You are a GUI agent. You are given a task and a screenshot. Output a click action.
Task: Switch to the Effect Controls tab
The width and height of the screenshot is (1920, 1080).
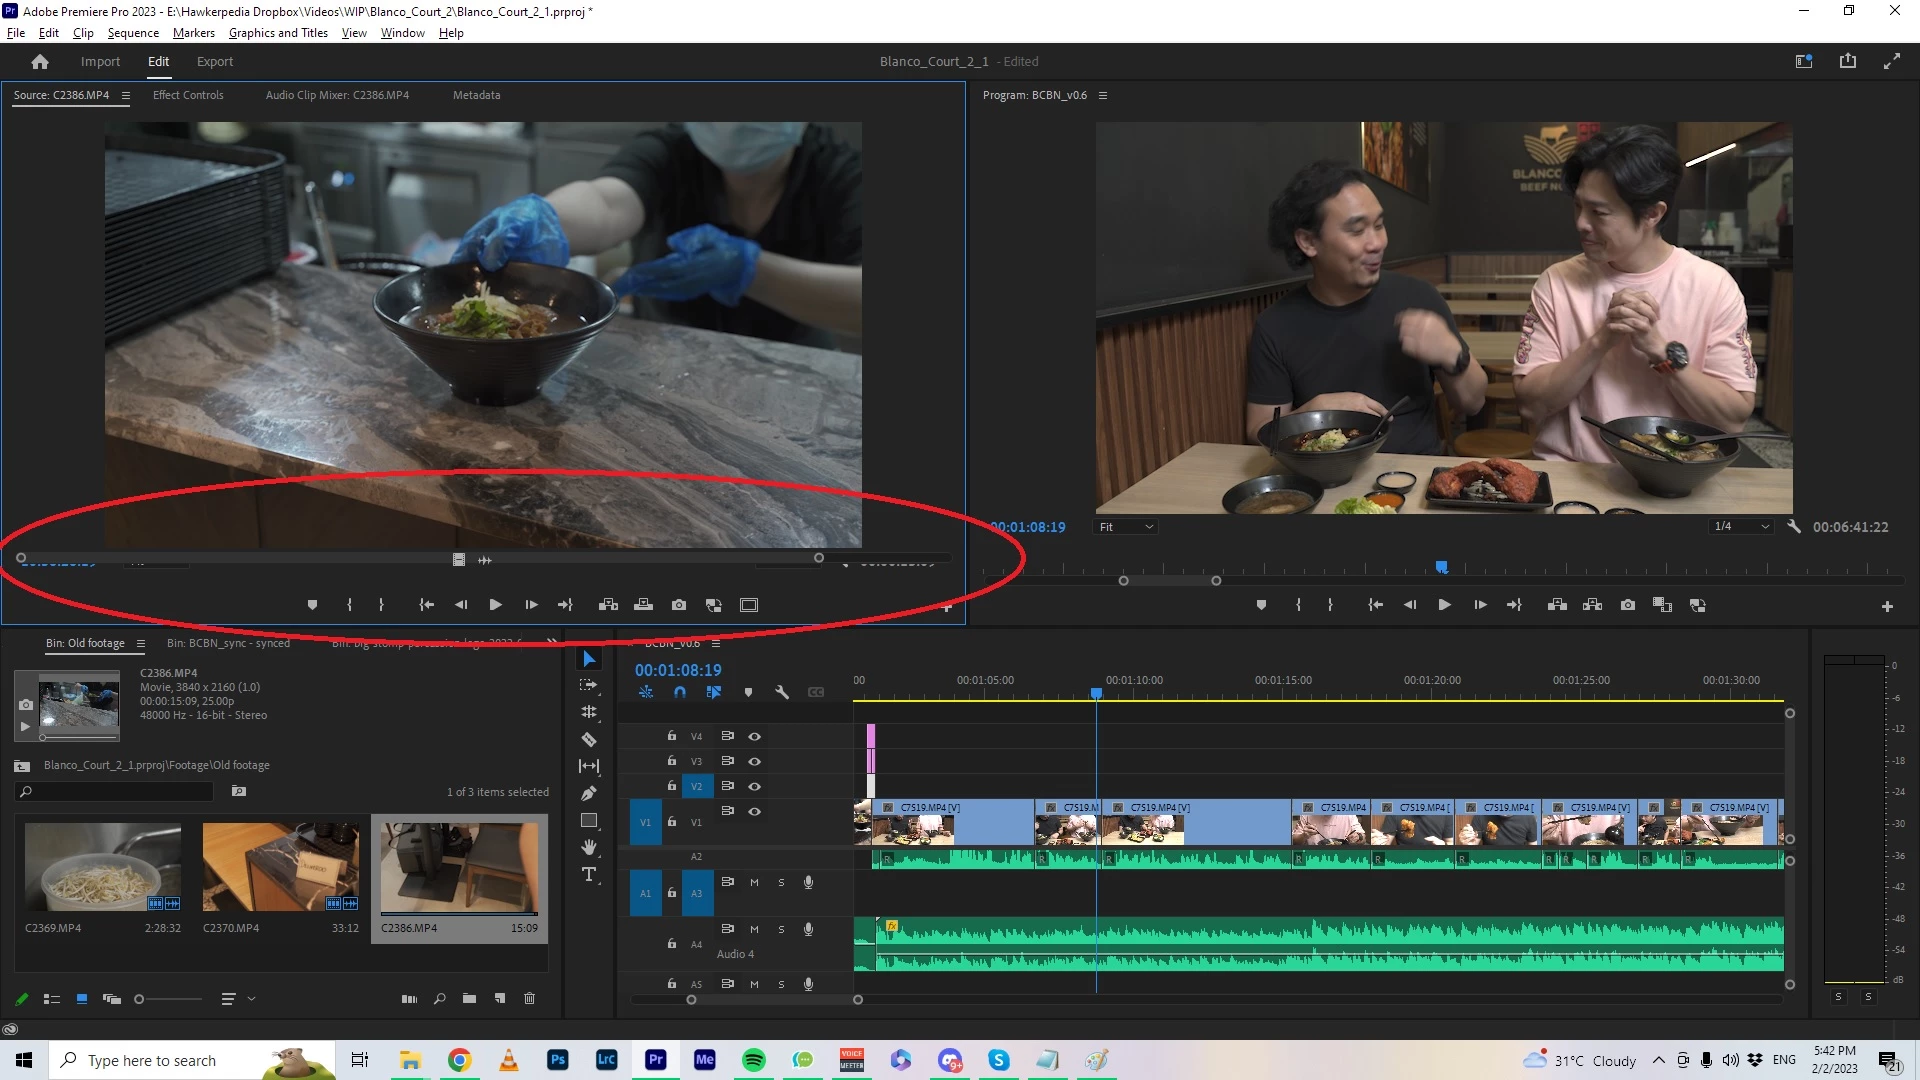coord(188,96)
